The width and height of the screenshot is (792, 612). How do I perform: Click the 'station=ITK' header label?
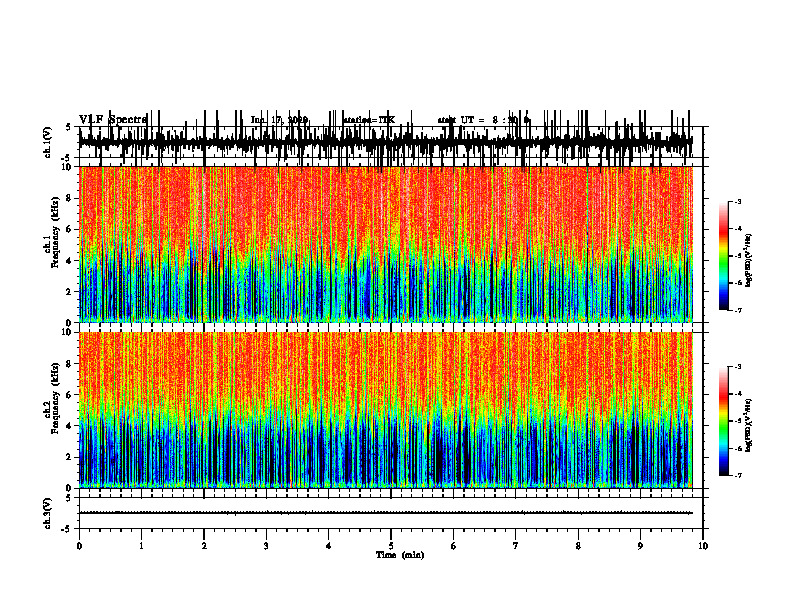tap(369, 120)
